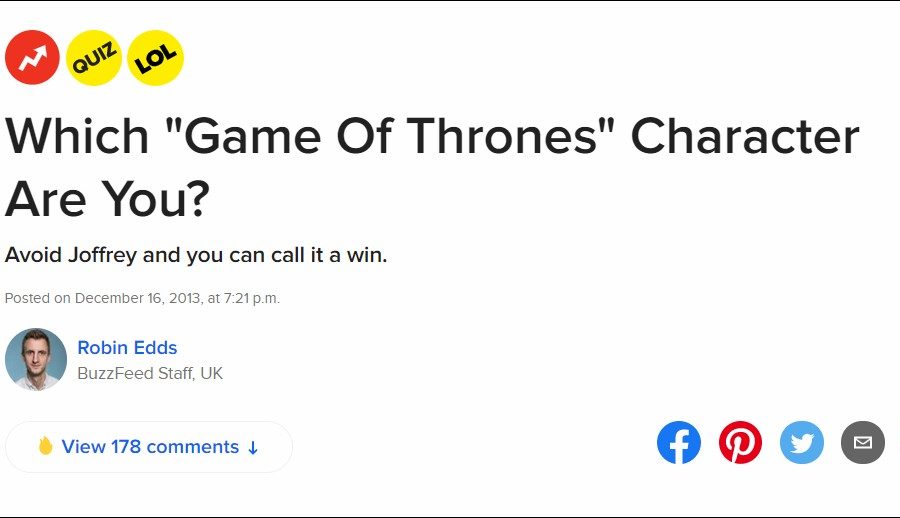900x518 pixels.
Task: Select the yellow LOL badge
Action: click(156, 58)
